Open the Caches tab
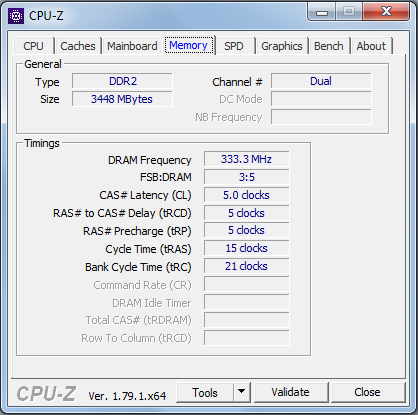Image resolution: width=418 pixels, height=415 pixels. pyautogui.click(x=78, y=46)
